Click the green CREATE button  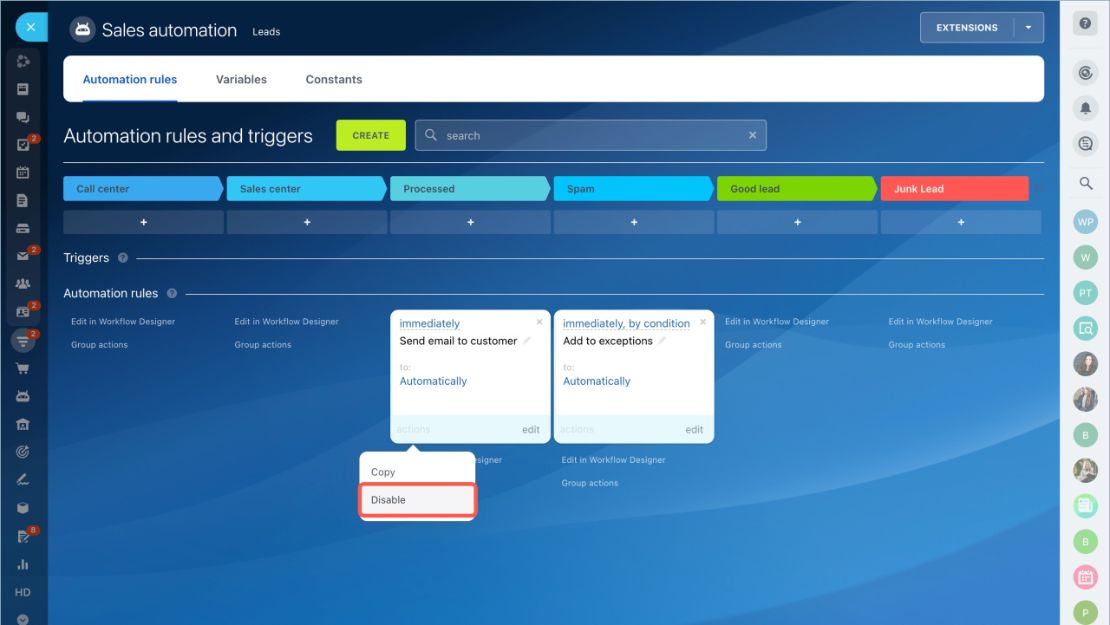[371, 135]
